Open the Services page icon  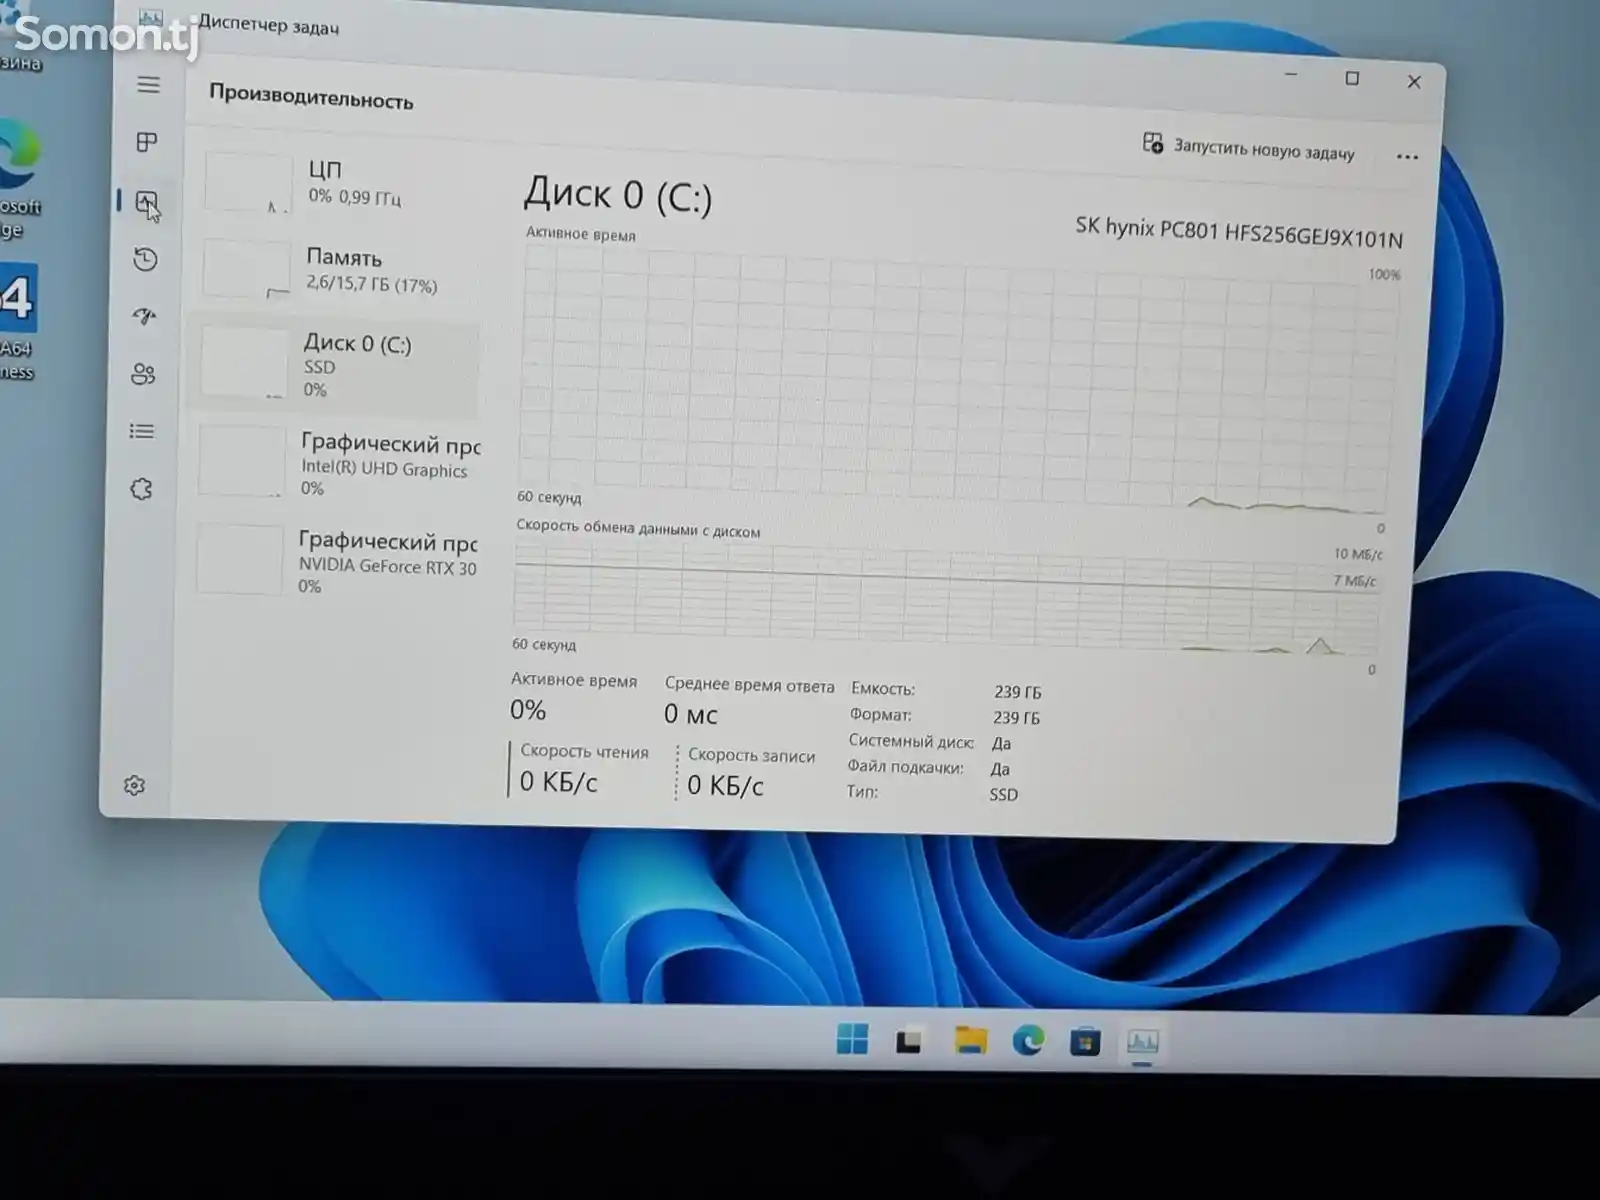(141, 489)
